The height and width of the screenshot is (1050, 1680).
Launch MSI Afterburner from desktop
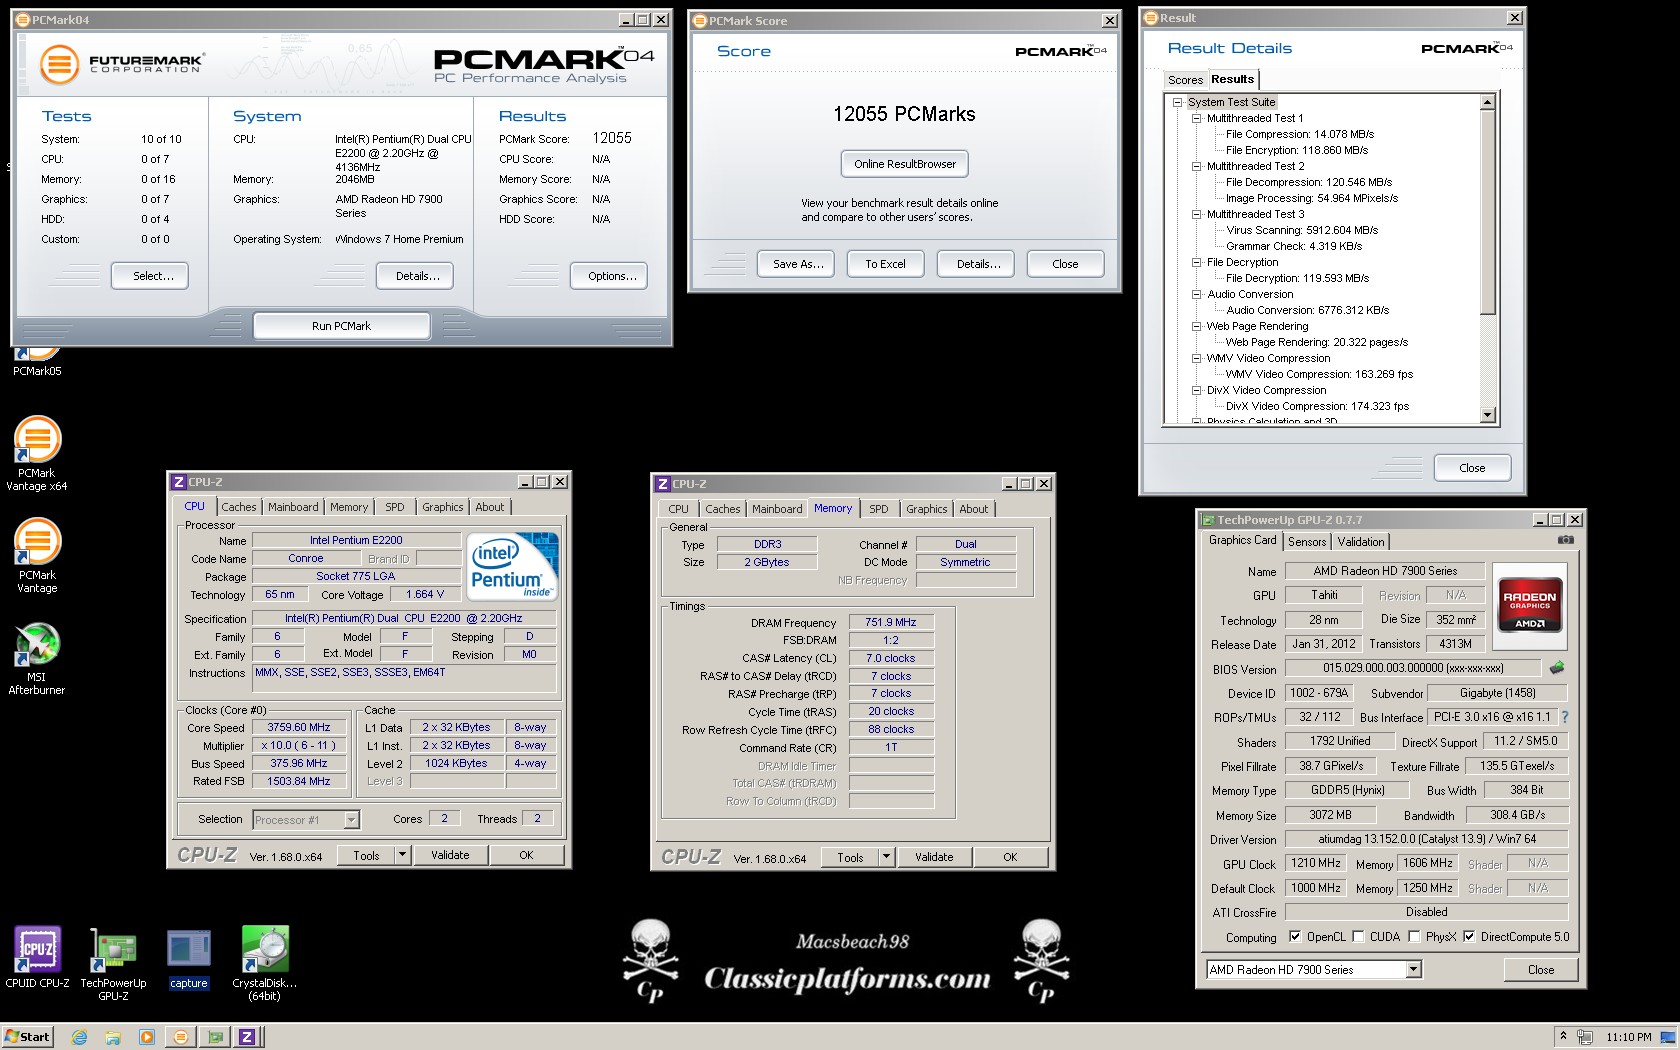point(37,659)
